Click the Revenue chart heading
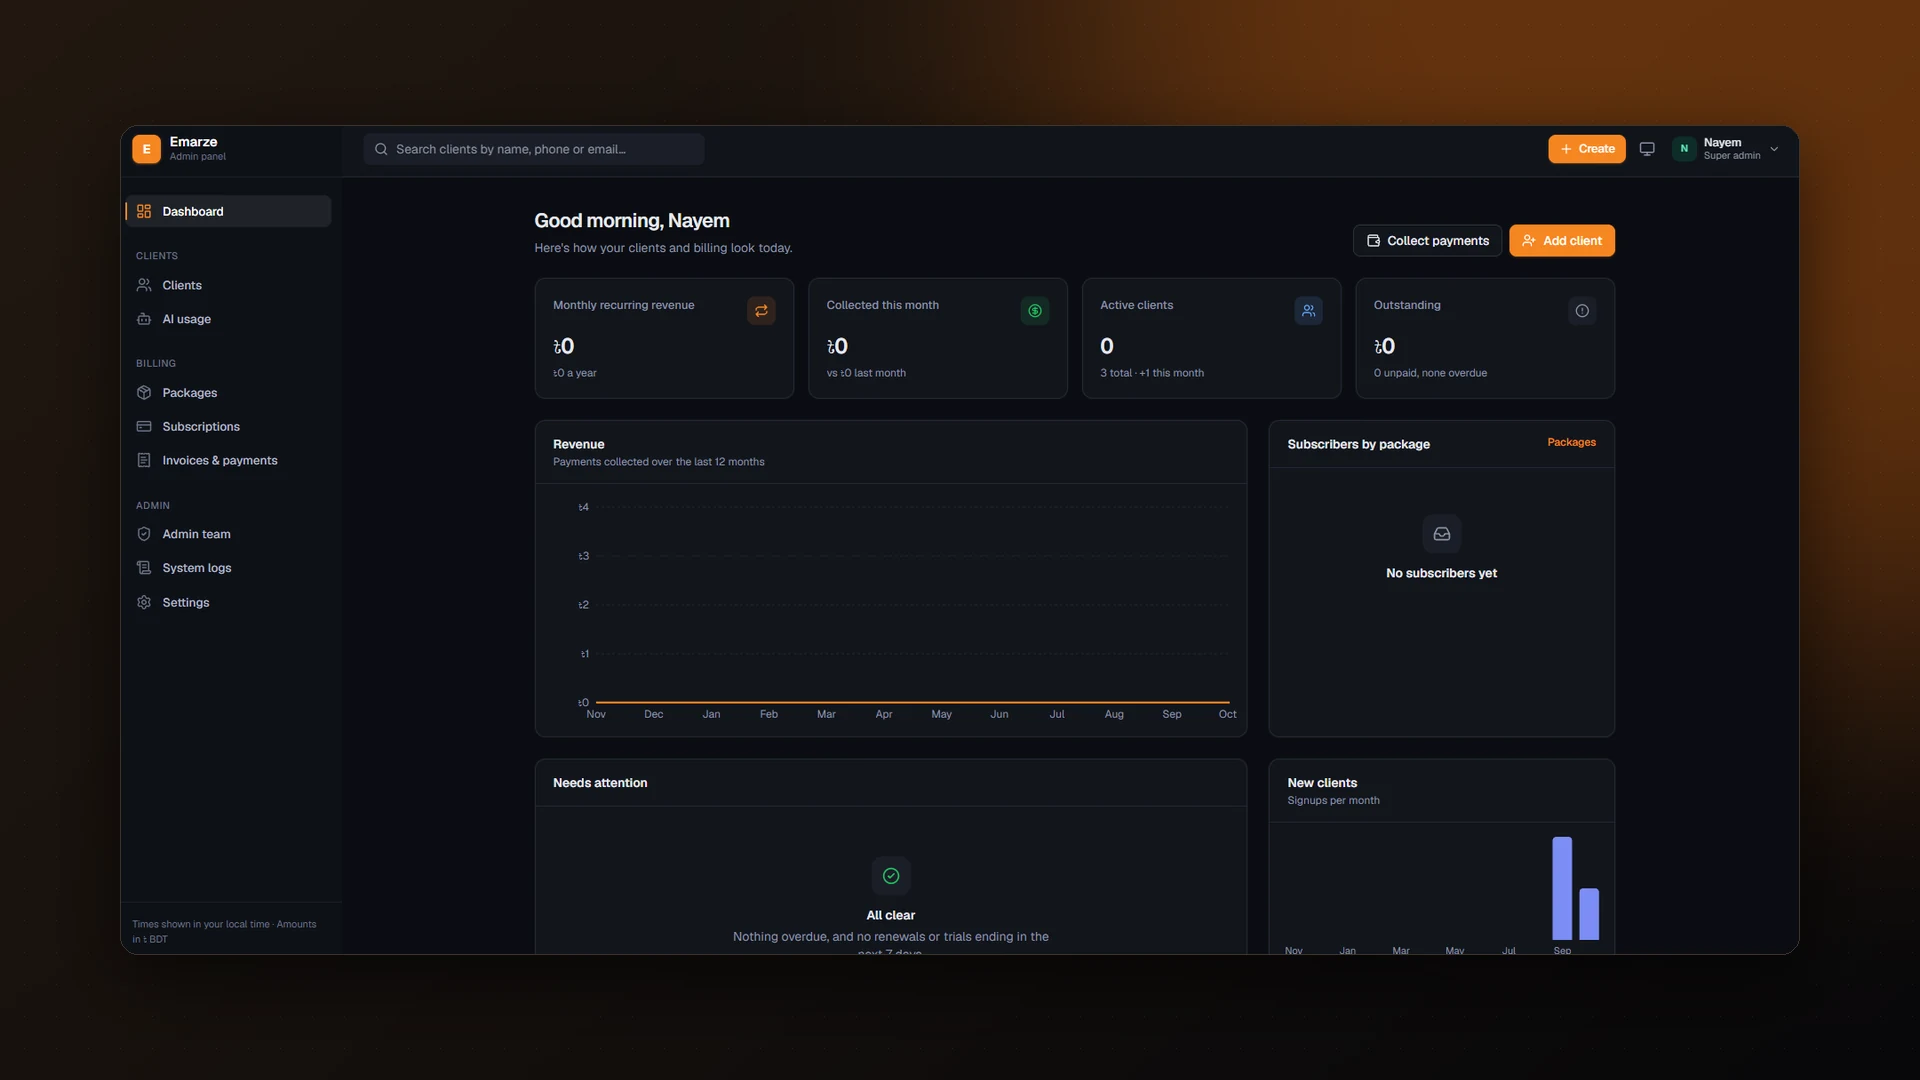The width and height of the screenshot is (1920, 1080). pyautogui.click(x=578, y=444)
